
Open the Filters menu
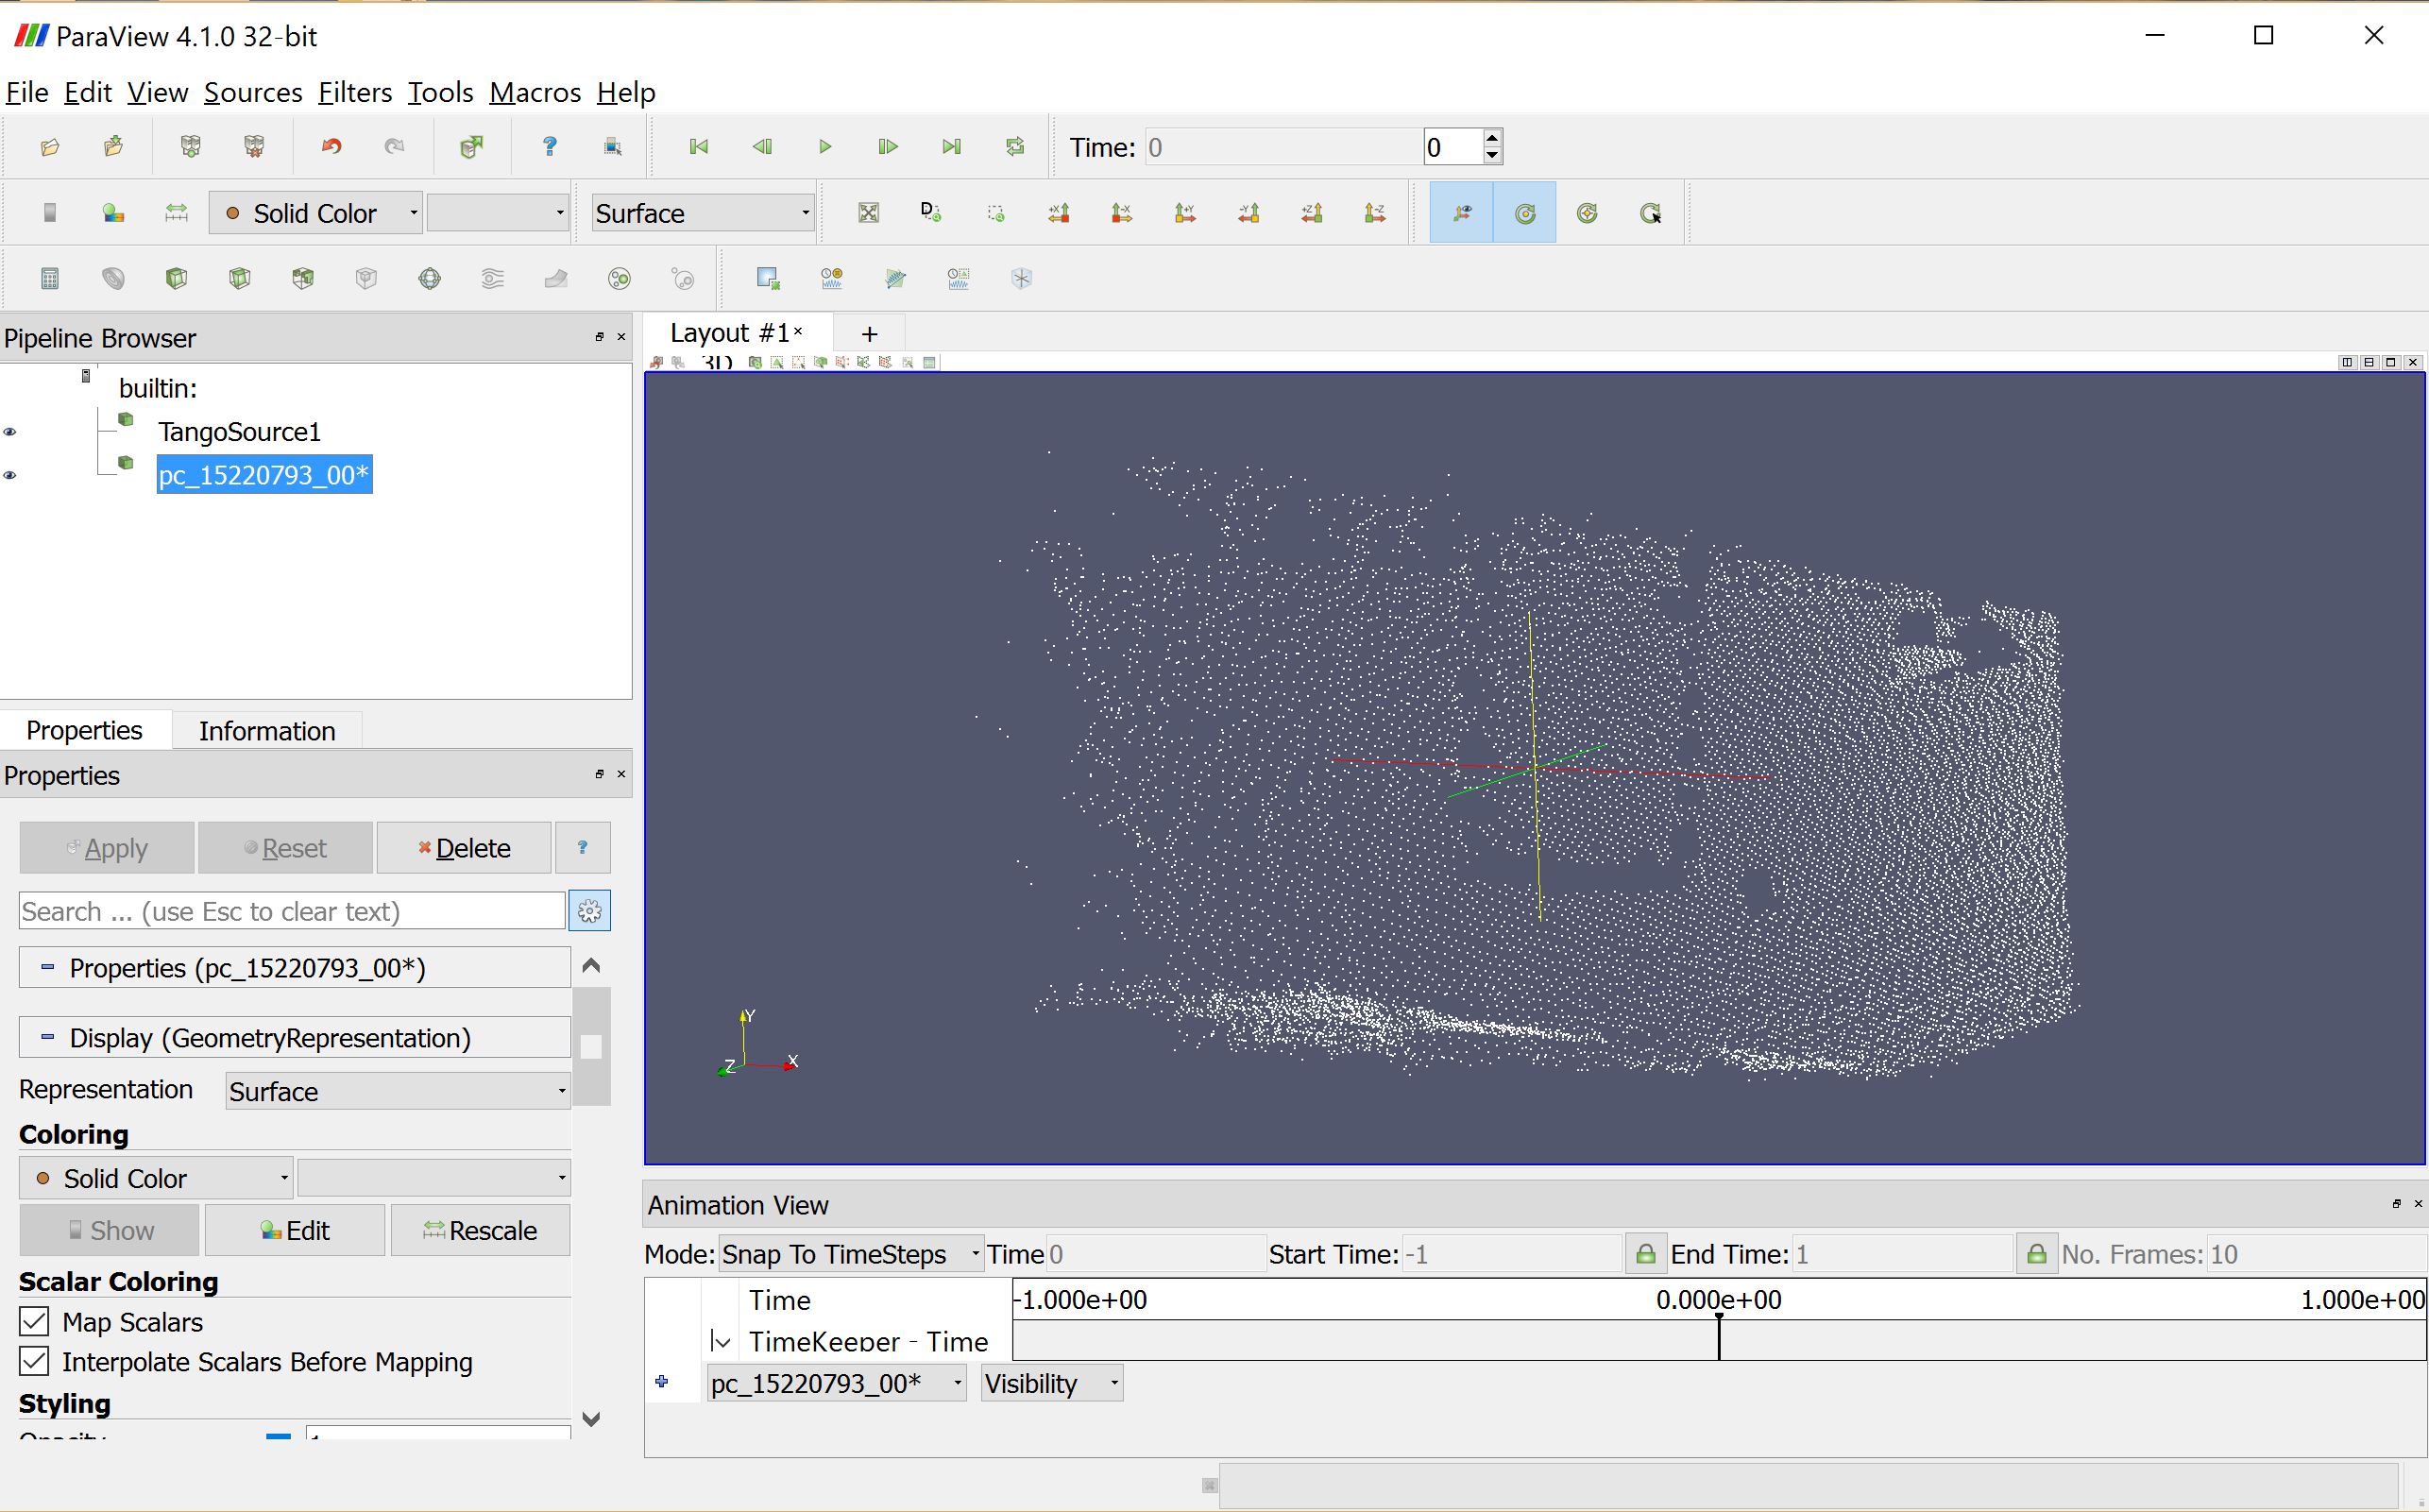pos(355,92)
